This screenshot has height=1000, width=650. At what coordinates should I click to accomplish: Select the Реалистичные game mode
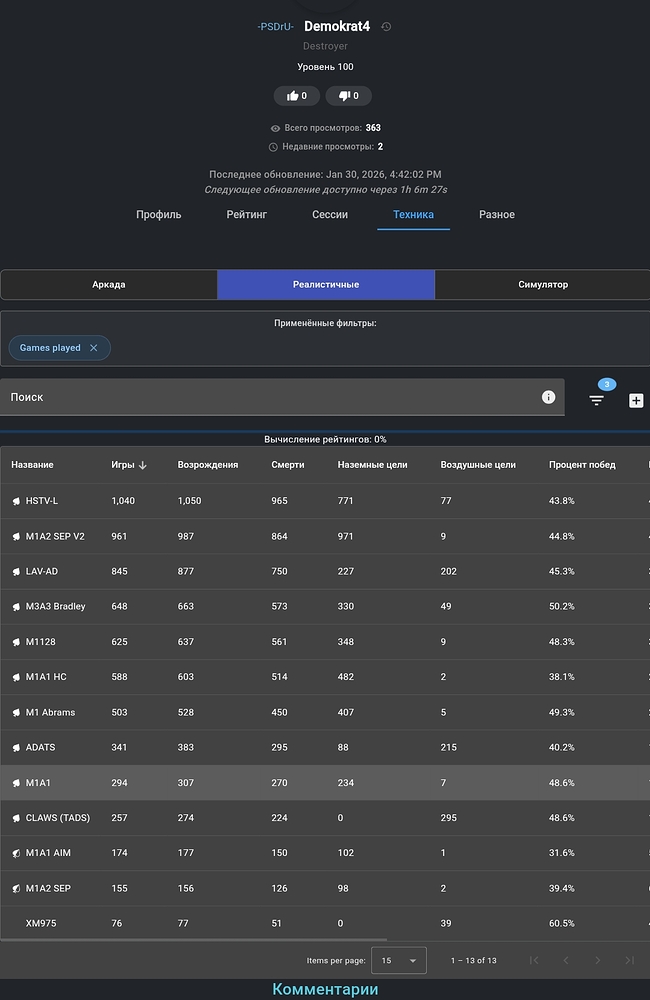[x=326, y=284]
